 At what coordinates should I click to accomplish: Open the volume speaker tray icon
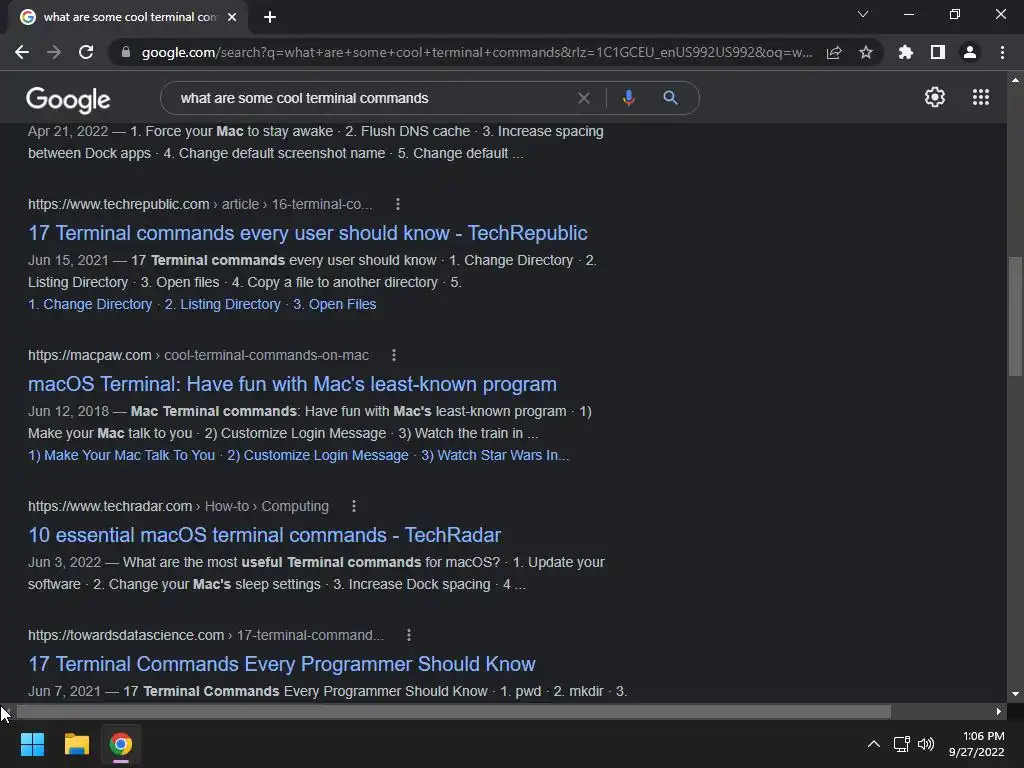point(926,744)
